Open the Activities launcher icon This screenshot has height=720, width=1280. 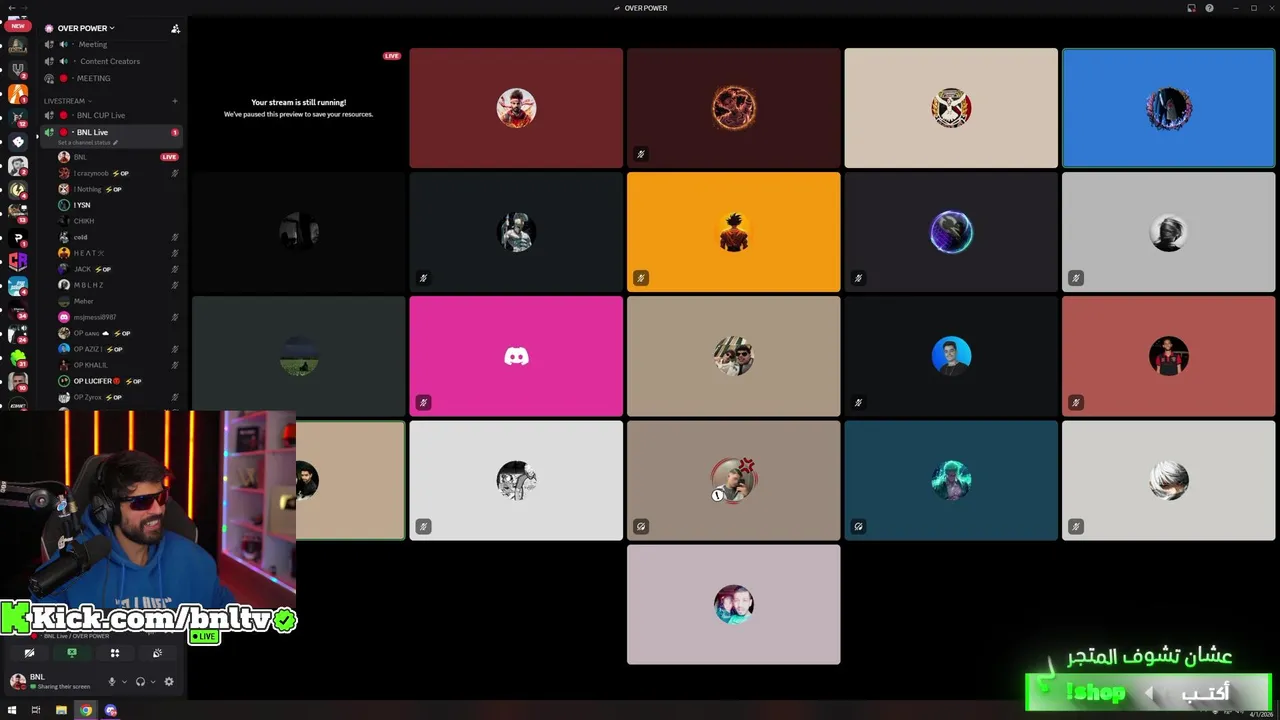click(115, 653)
